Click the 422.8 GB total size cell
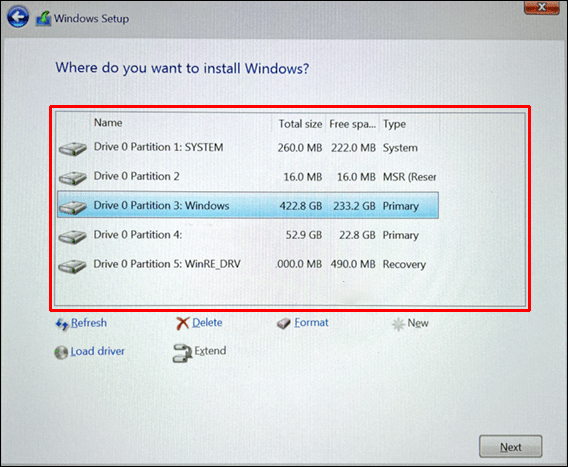568x467 pixels. coord(301,206)
